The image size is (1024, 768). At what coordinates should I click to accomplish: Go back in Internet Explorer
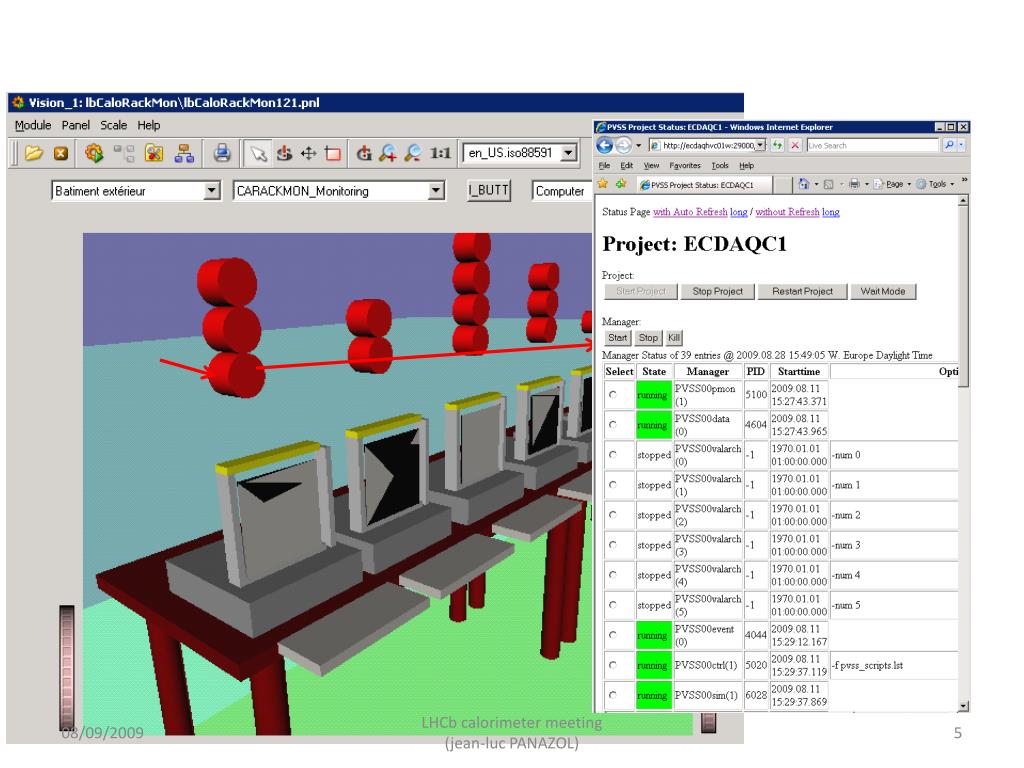(605, 146)
